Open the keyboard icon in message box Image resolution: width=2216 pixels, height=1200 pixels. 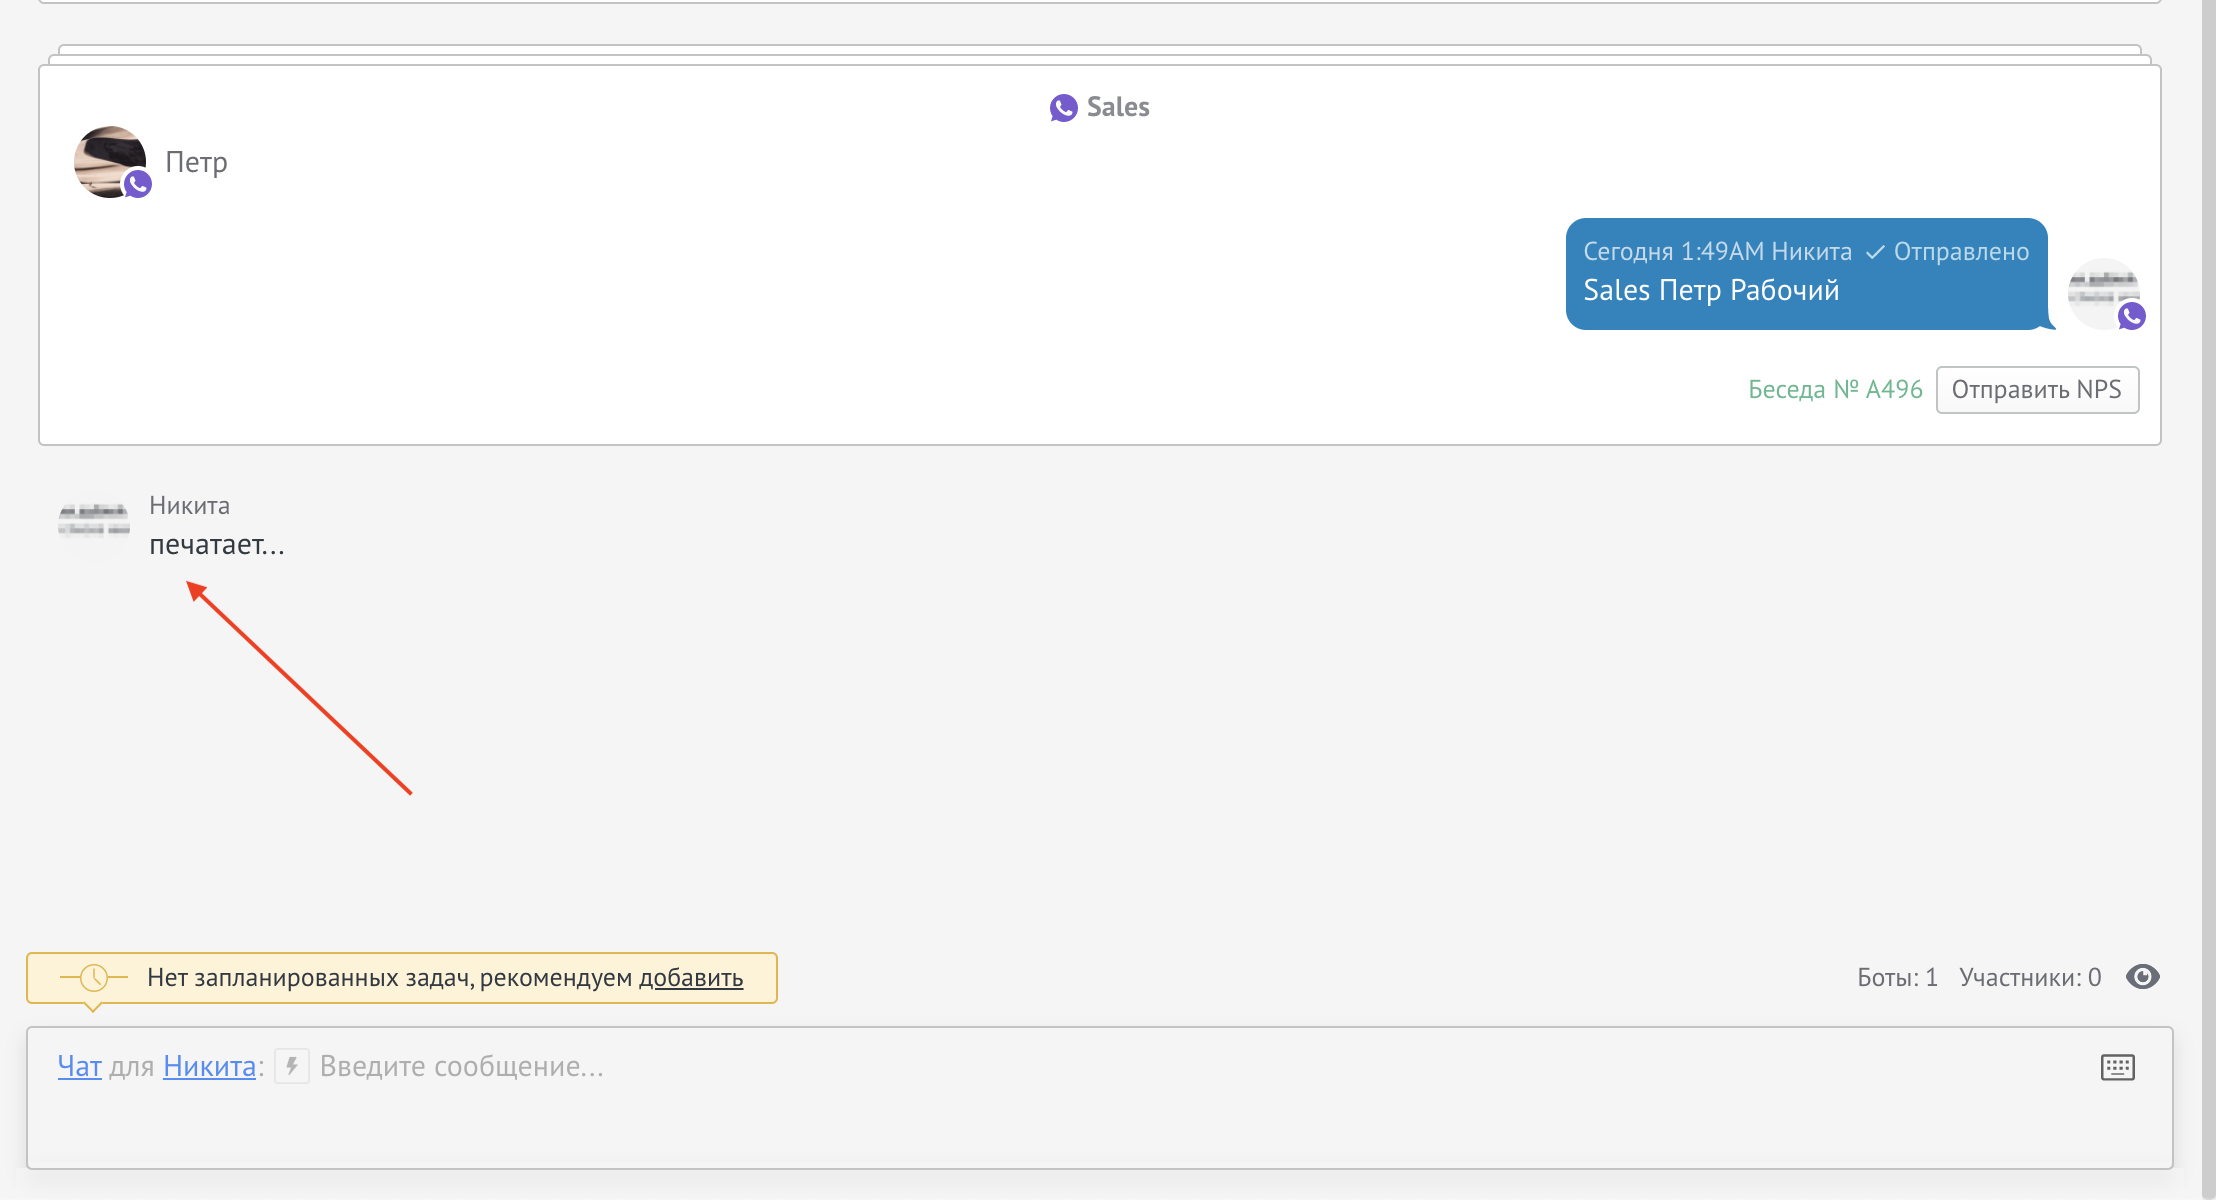[x=2118, y=1067]
